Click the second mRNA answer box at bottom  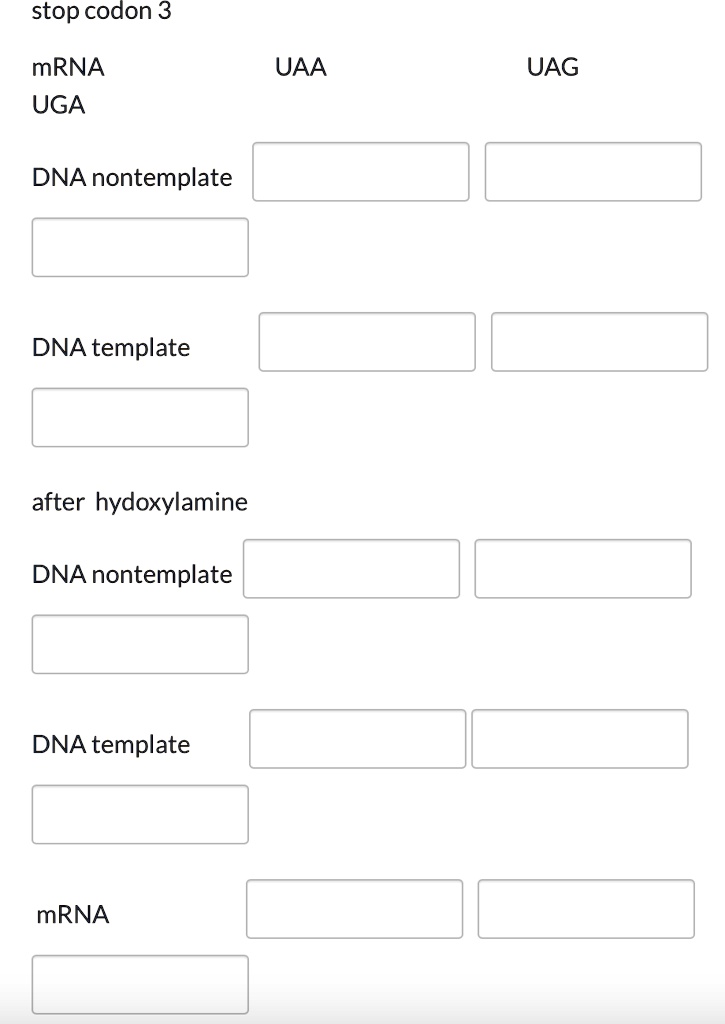[586, 908]
